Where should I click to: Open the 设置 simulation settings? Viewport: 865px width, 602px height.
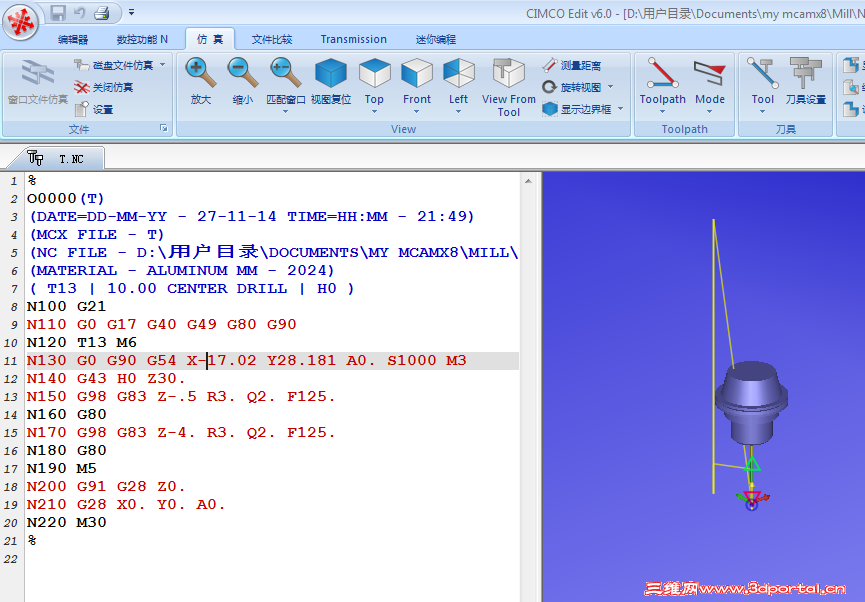pos(94,109)
